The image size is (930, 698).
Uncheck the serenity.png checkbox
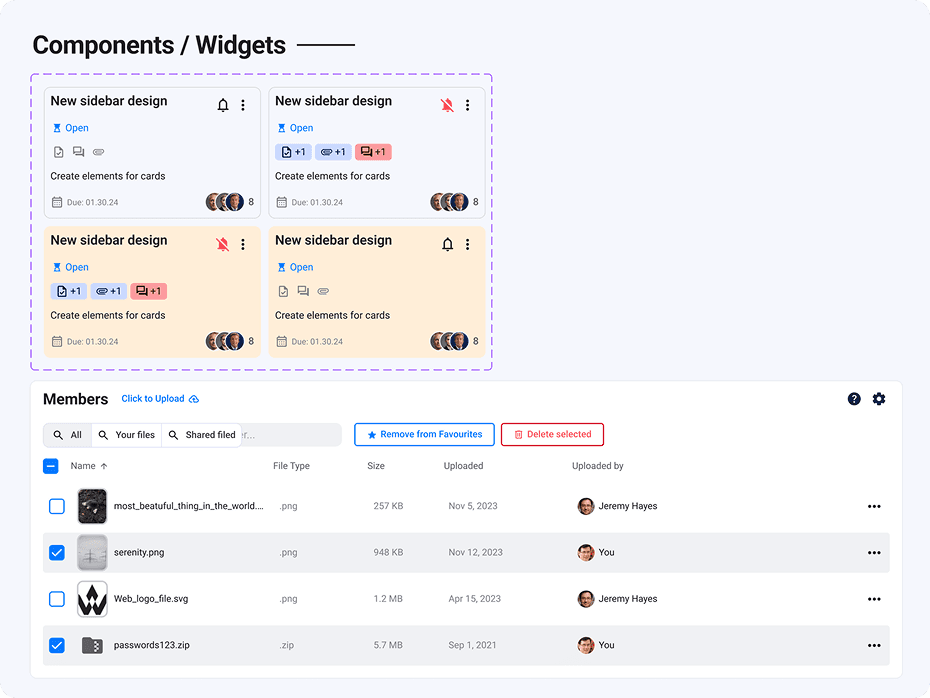[57, 552]
